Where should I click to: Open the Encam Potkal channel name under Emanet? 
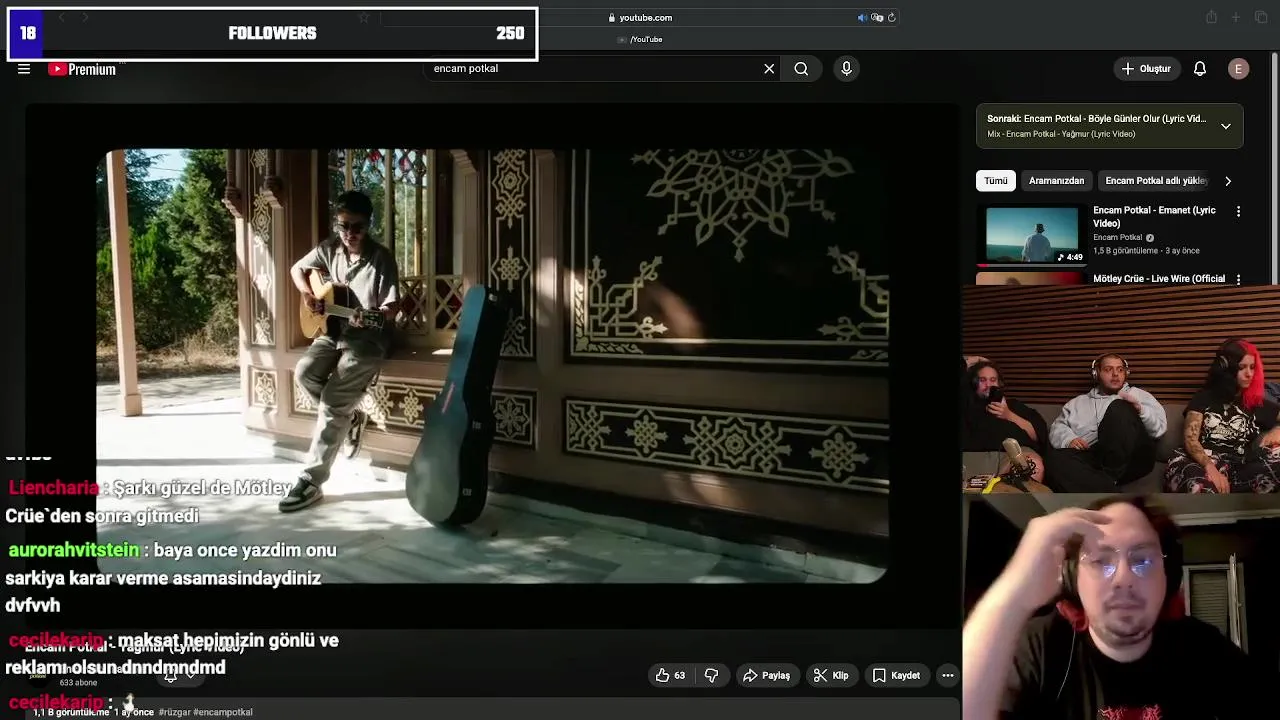[1117, 238]
